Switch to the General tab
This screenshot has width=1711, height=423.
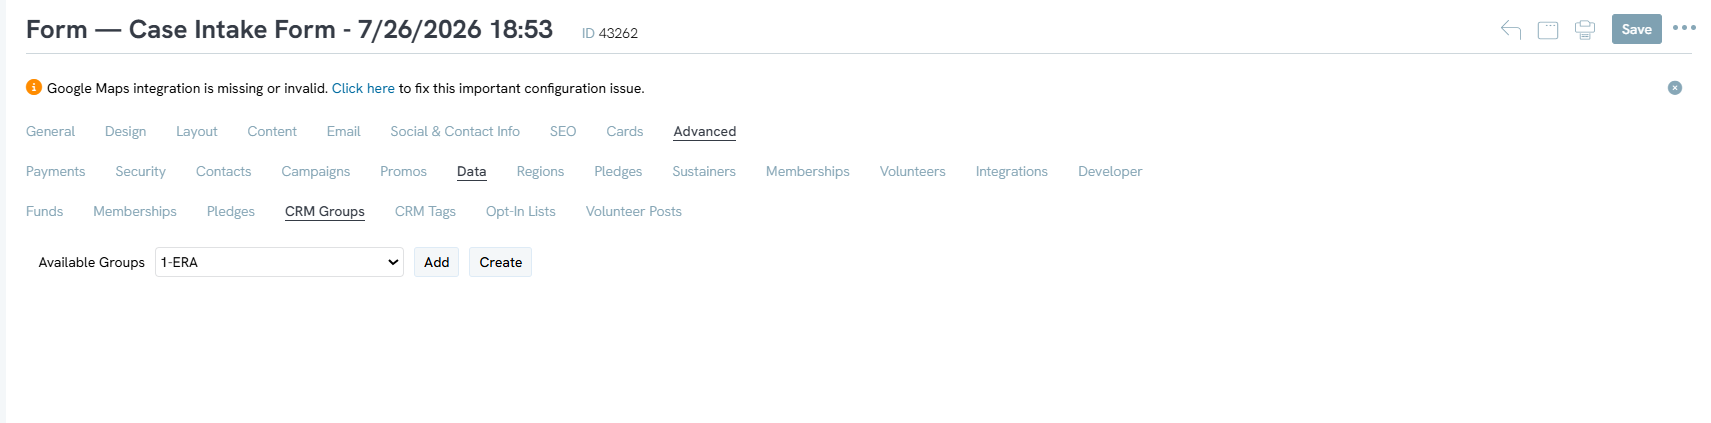pyautogui.click(x=50, y=131)
